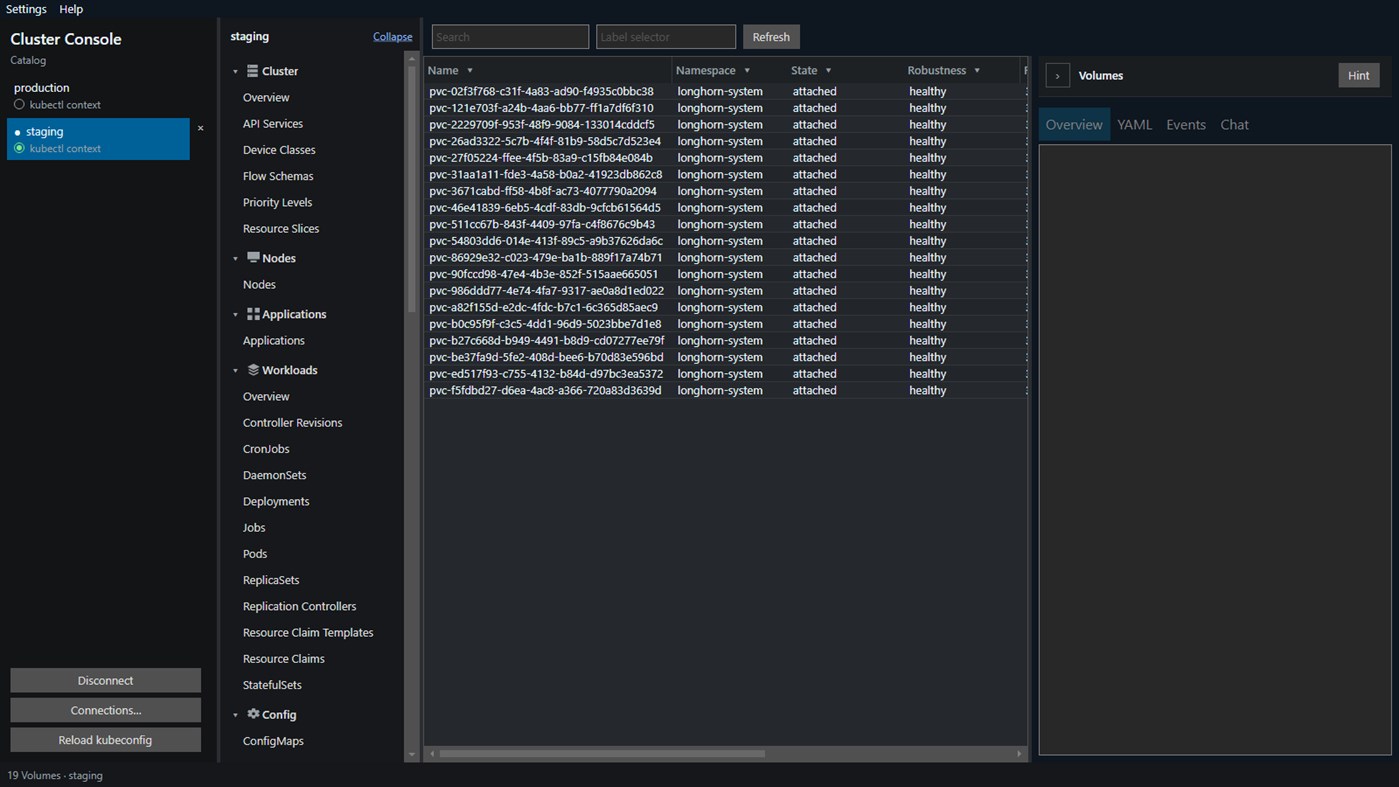This screenshot has height=787, width=1399.
Task: Select the Overview tab in Volumes panel
Action: click(1074, 125)
